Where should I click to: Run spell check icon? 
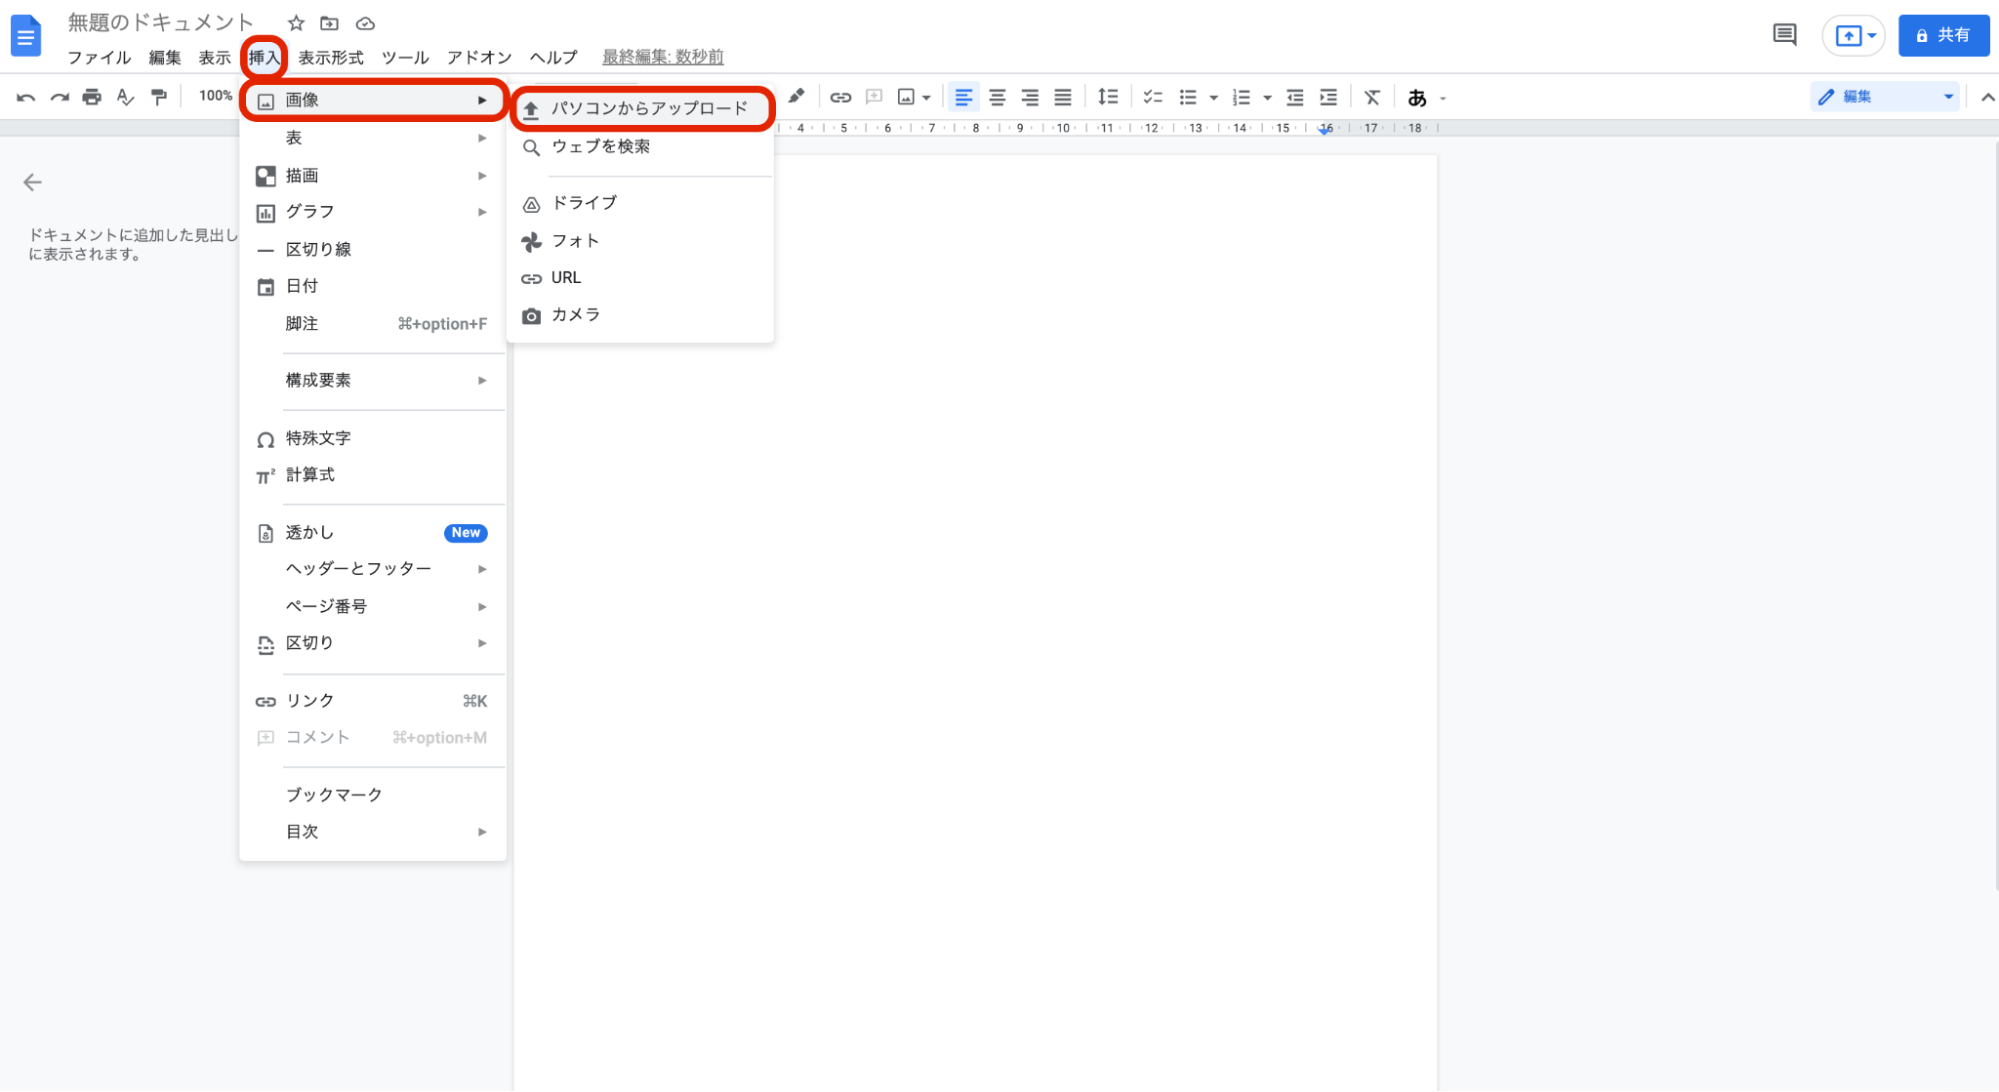click(125, 97)
